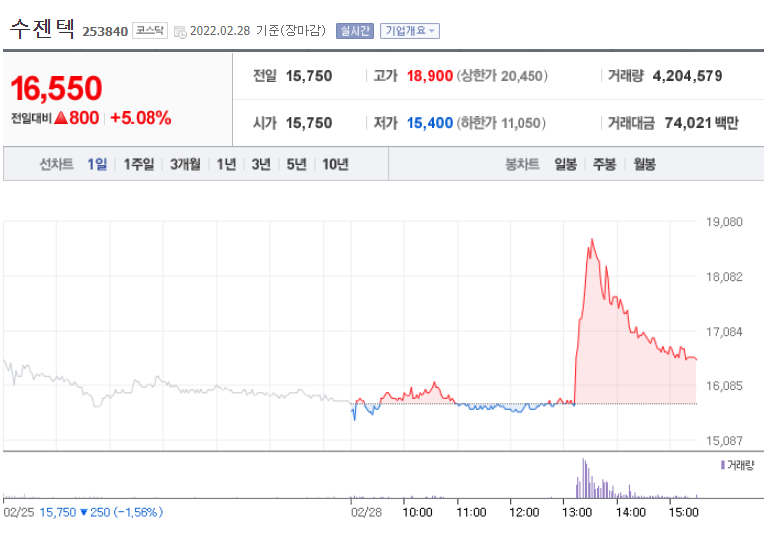
Task: Click the 상한가 20,450 upper limit value
Action: point(502,76)
